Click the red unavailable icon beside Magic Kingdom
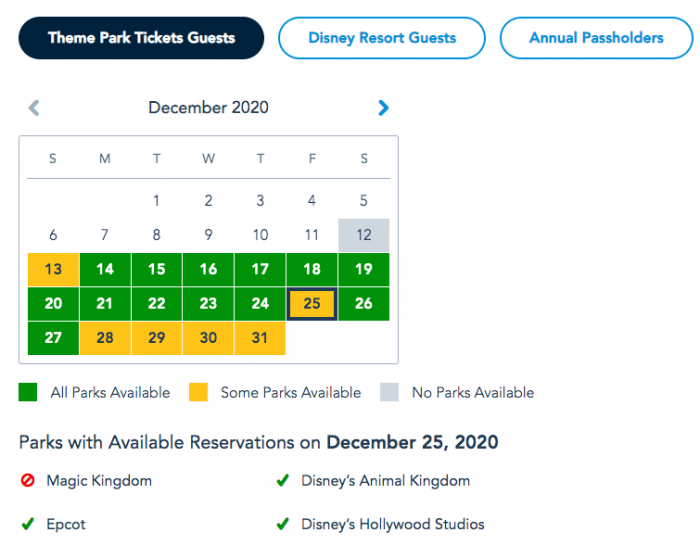 pyautogui.click(x=28, y=480)
